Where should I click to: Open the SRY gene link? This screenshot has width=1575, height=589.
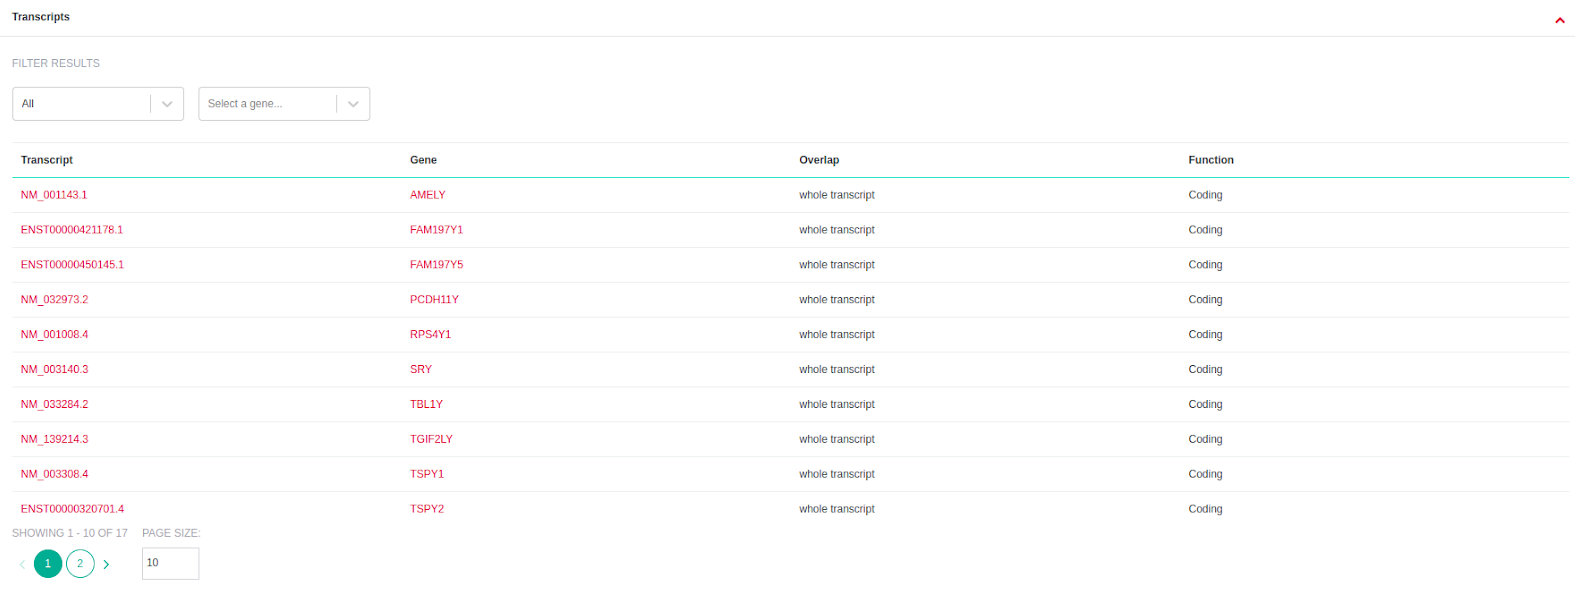click(x=421, y=370)
